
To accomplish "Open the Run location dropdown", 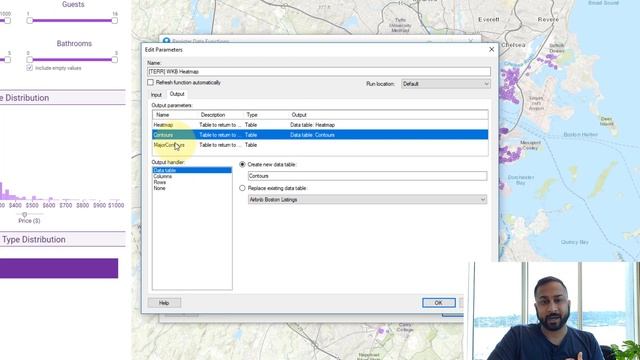I will click(x=446, y=84).
